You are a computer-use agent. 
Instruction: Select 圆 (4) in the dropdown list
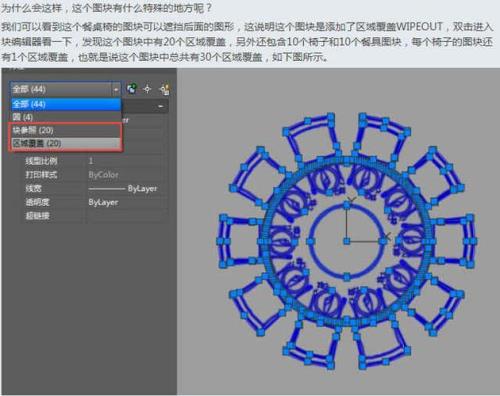point(66,117)
